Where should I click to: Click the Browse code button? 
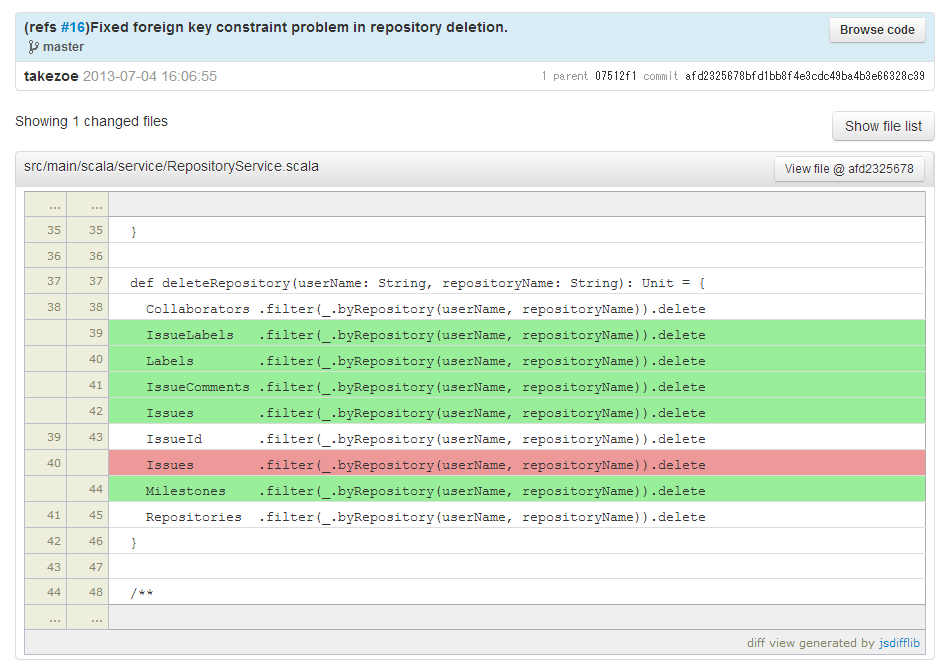click(x=877, y=30)
